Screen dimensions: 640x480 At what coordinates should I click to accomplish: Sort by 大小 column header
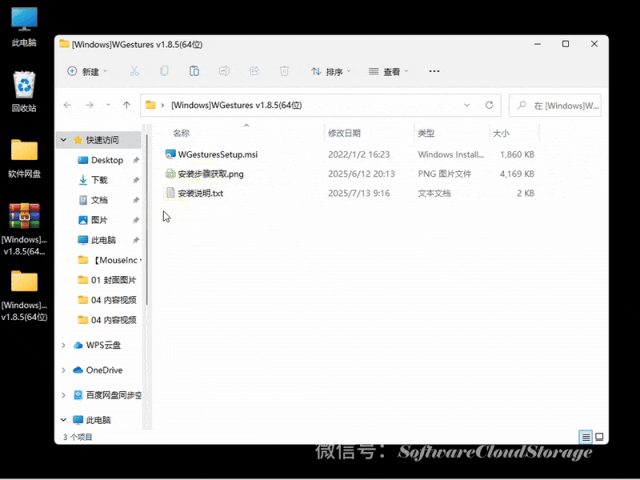click(501, 133)
